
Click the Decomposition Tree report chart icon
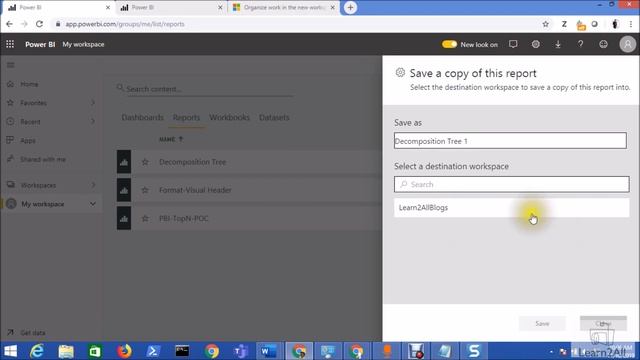click(124, 162)
